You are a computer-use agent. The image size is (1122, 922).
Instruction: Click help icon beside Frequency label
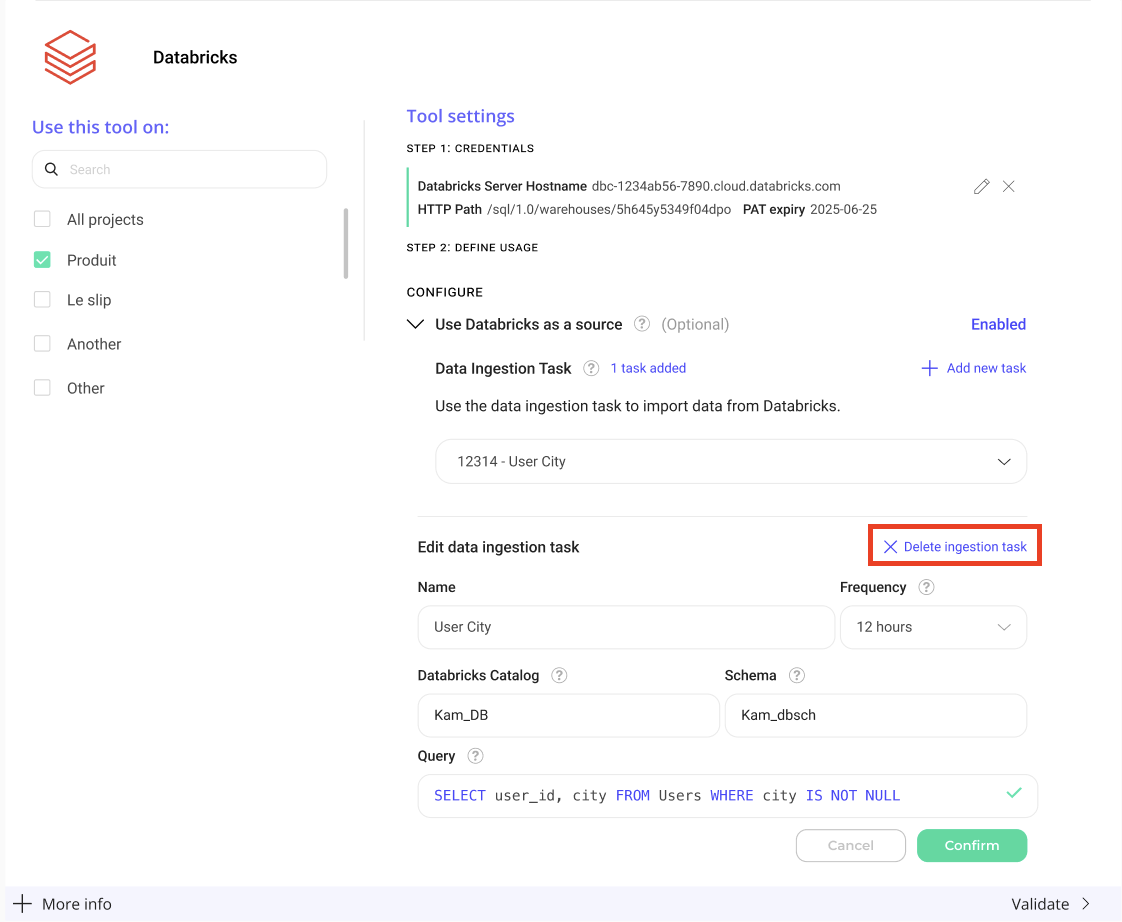pos(926,587)
